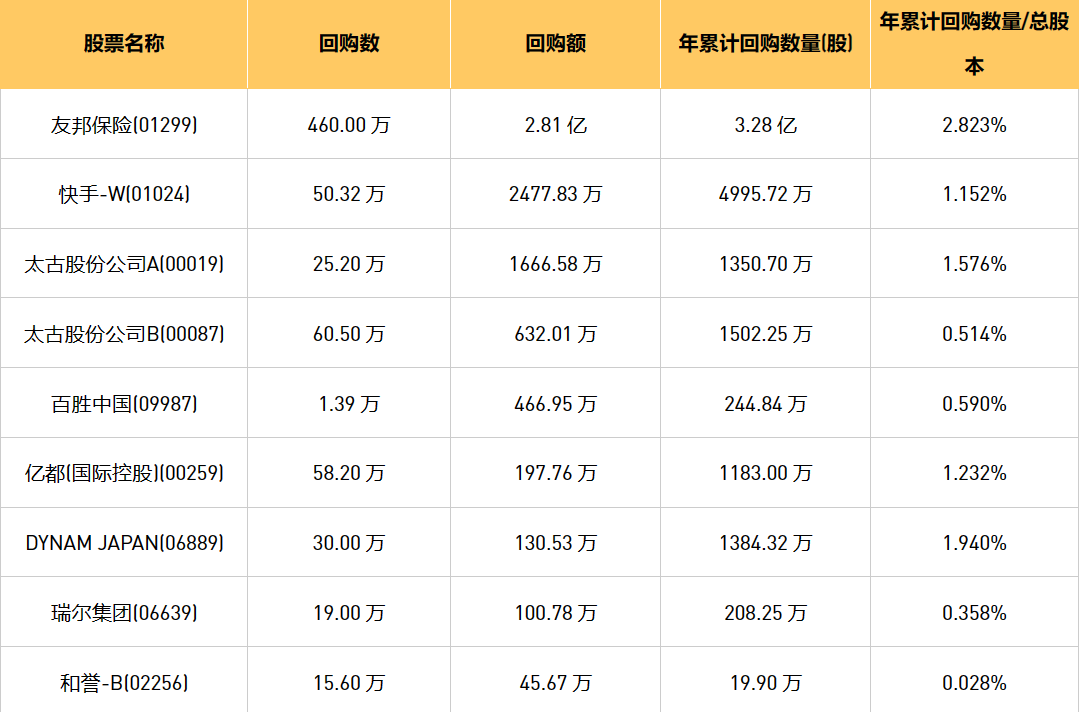Click DYNAM JAPAN(06889) stock name
This screenshot has height=712, width=1080.
124,543
